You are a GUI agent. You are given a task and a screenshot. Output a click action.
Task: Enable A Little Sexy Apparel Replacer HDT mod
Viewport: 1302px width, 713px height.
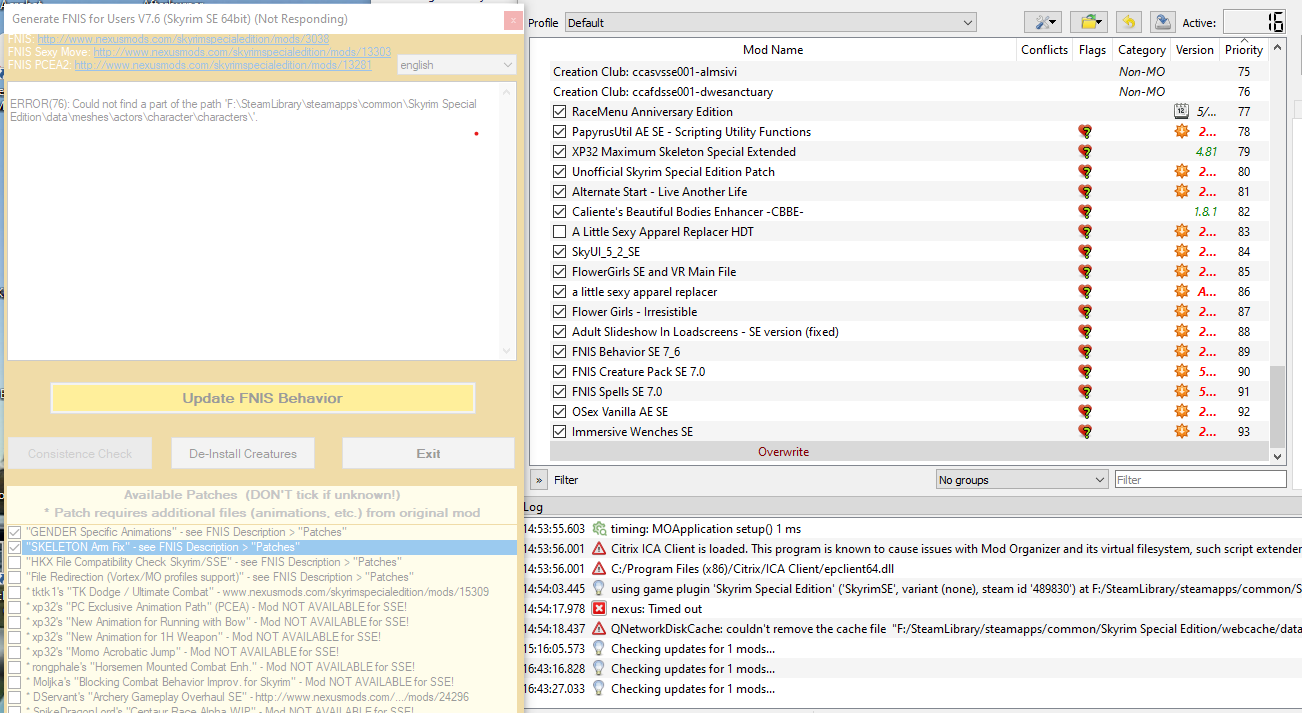[560, 232]
